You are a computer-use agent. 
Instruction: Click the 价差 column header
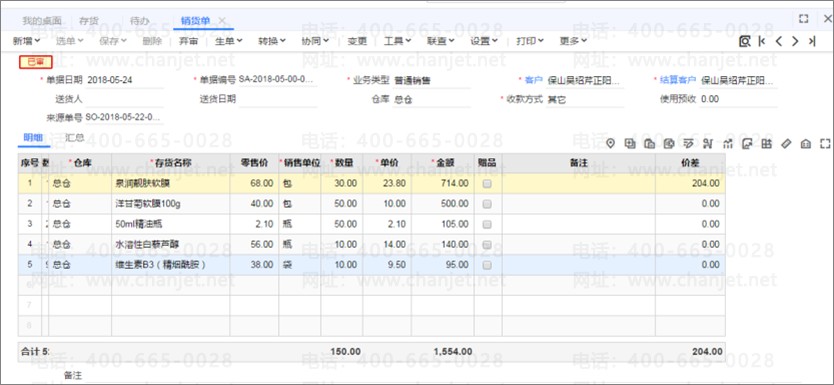coord(690,163)
